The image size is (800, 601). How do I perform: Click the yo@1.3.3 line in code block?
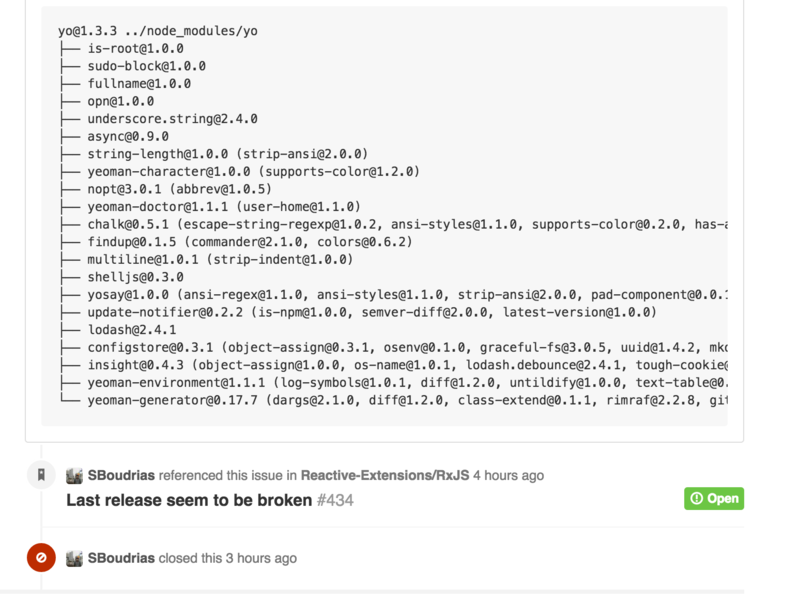pos(158,31)
